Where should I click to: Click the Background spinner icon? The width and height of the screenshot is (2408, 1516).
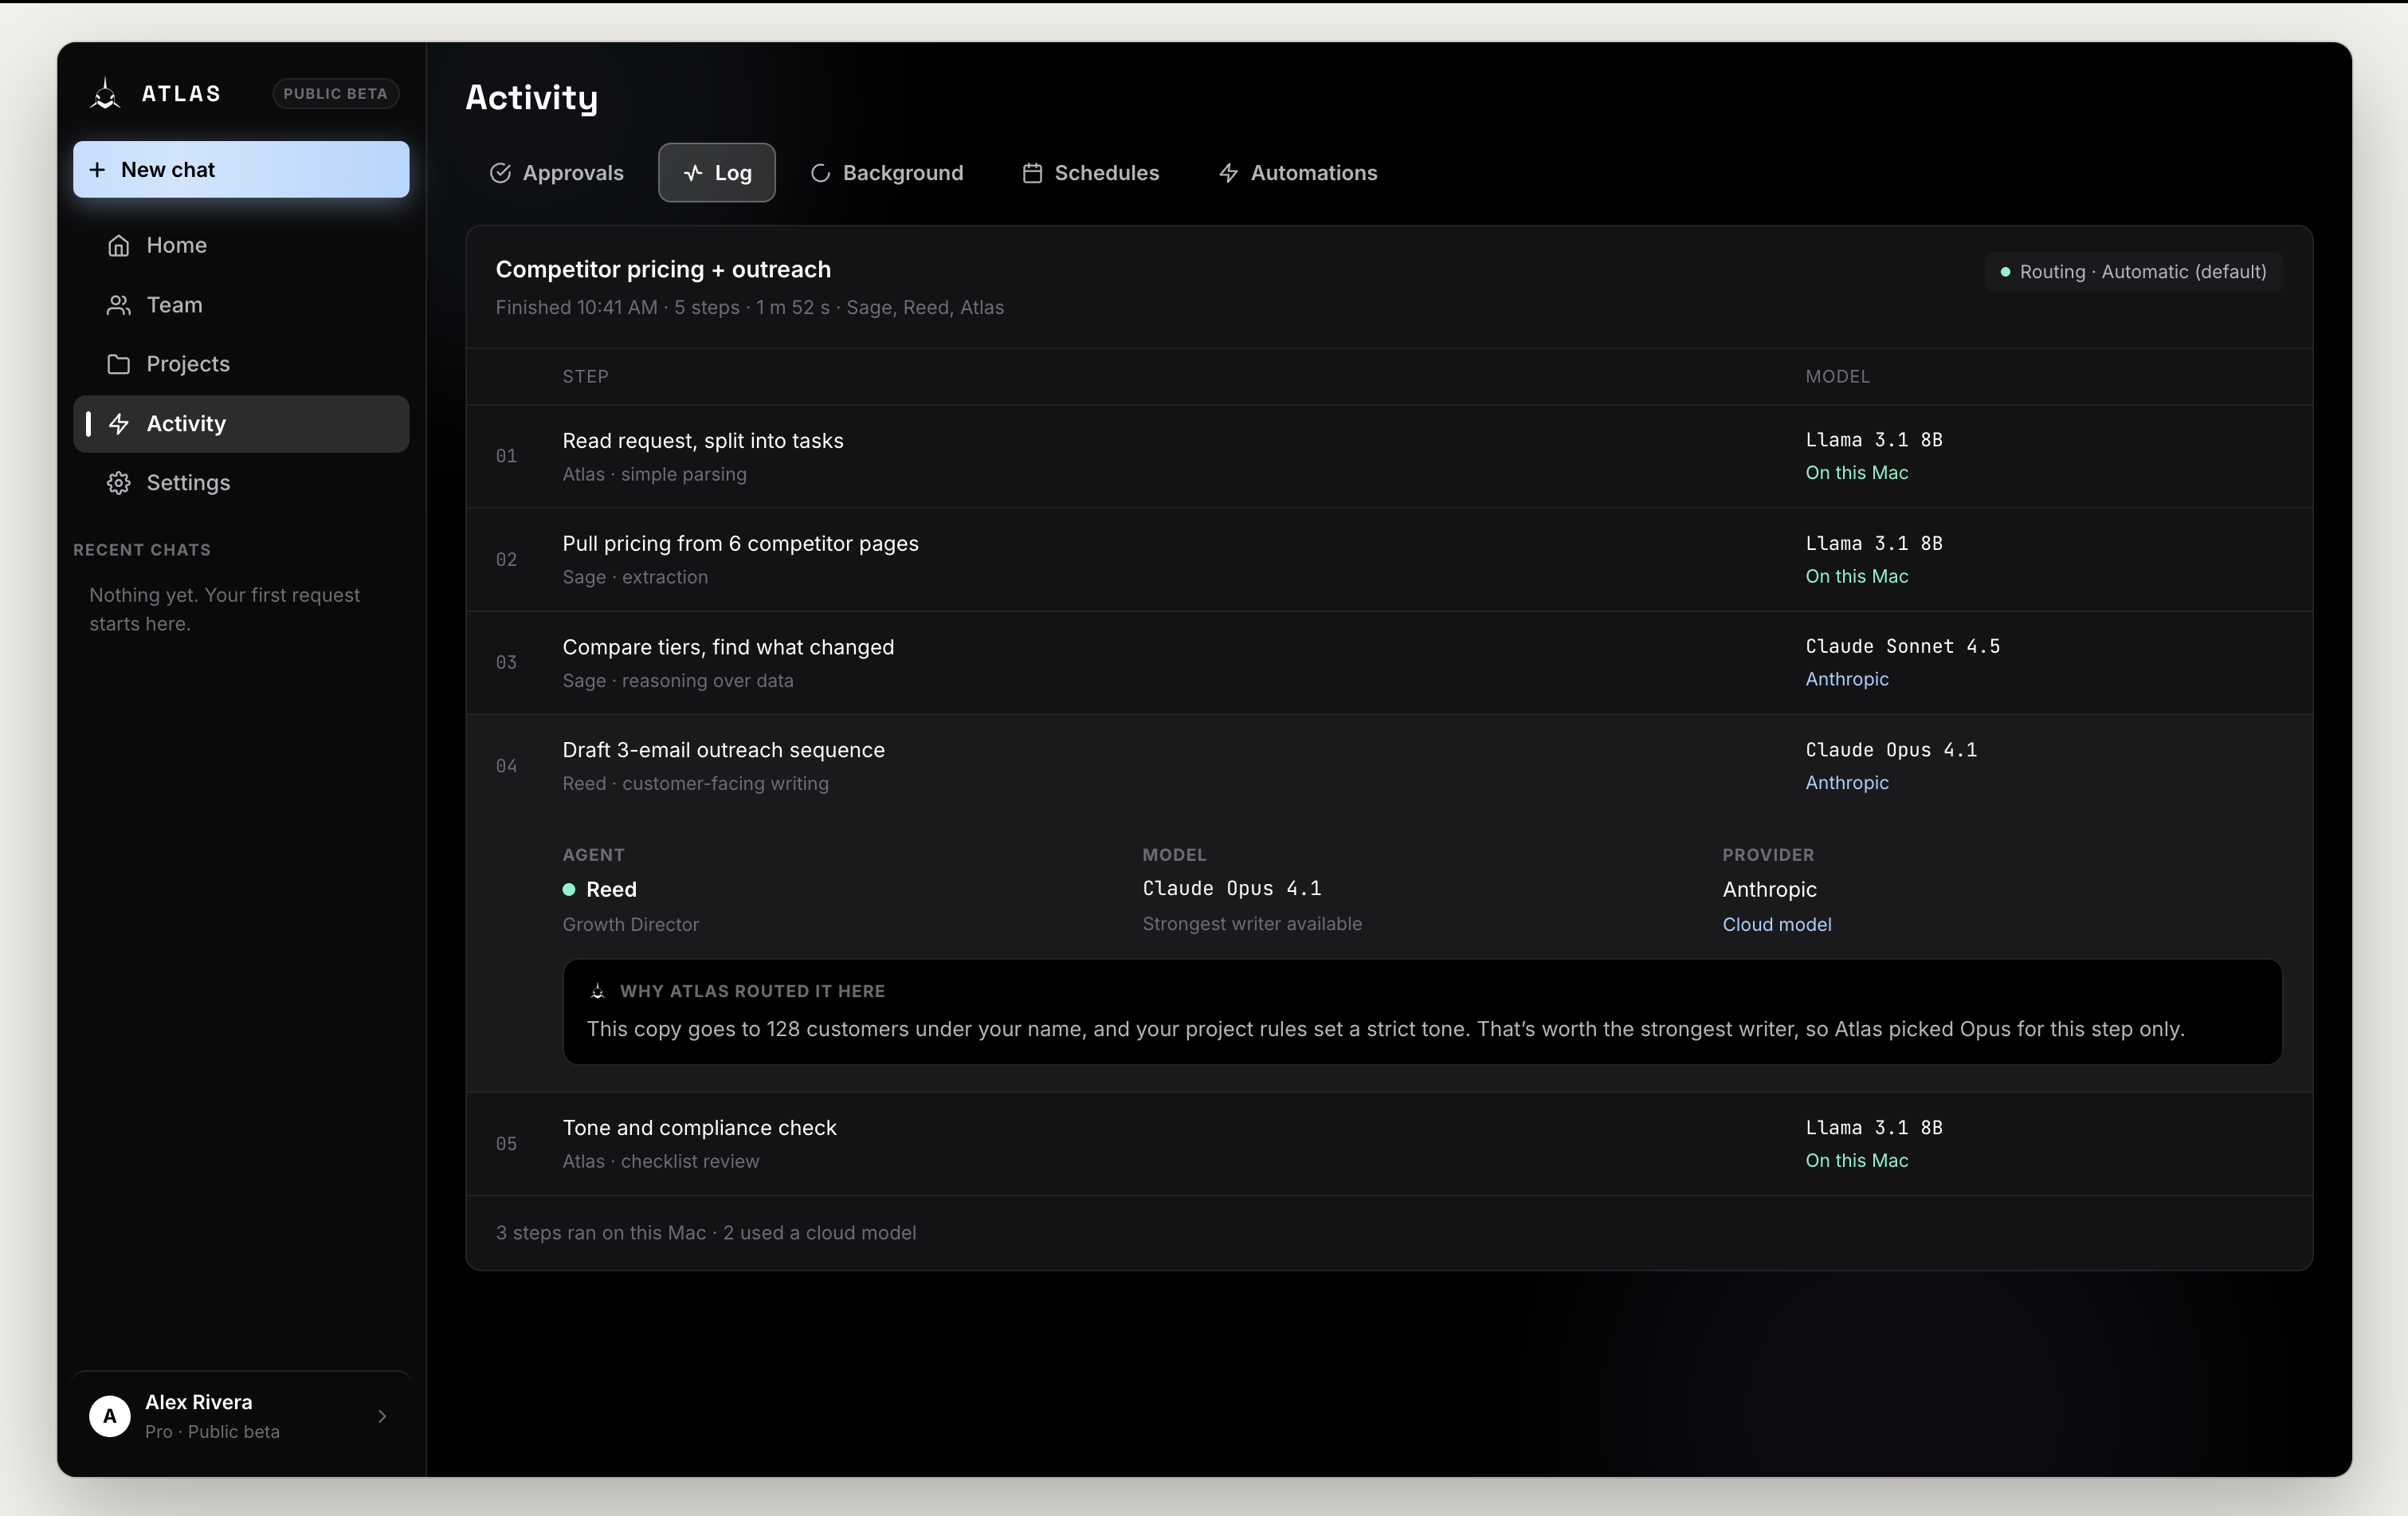[820, 173]
